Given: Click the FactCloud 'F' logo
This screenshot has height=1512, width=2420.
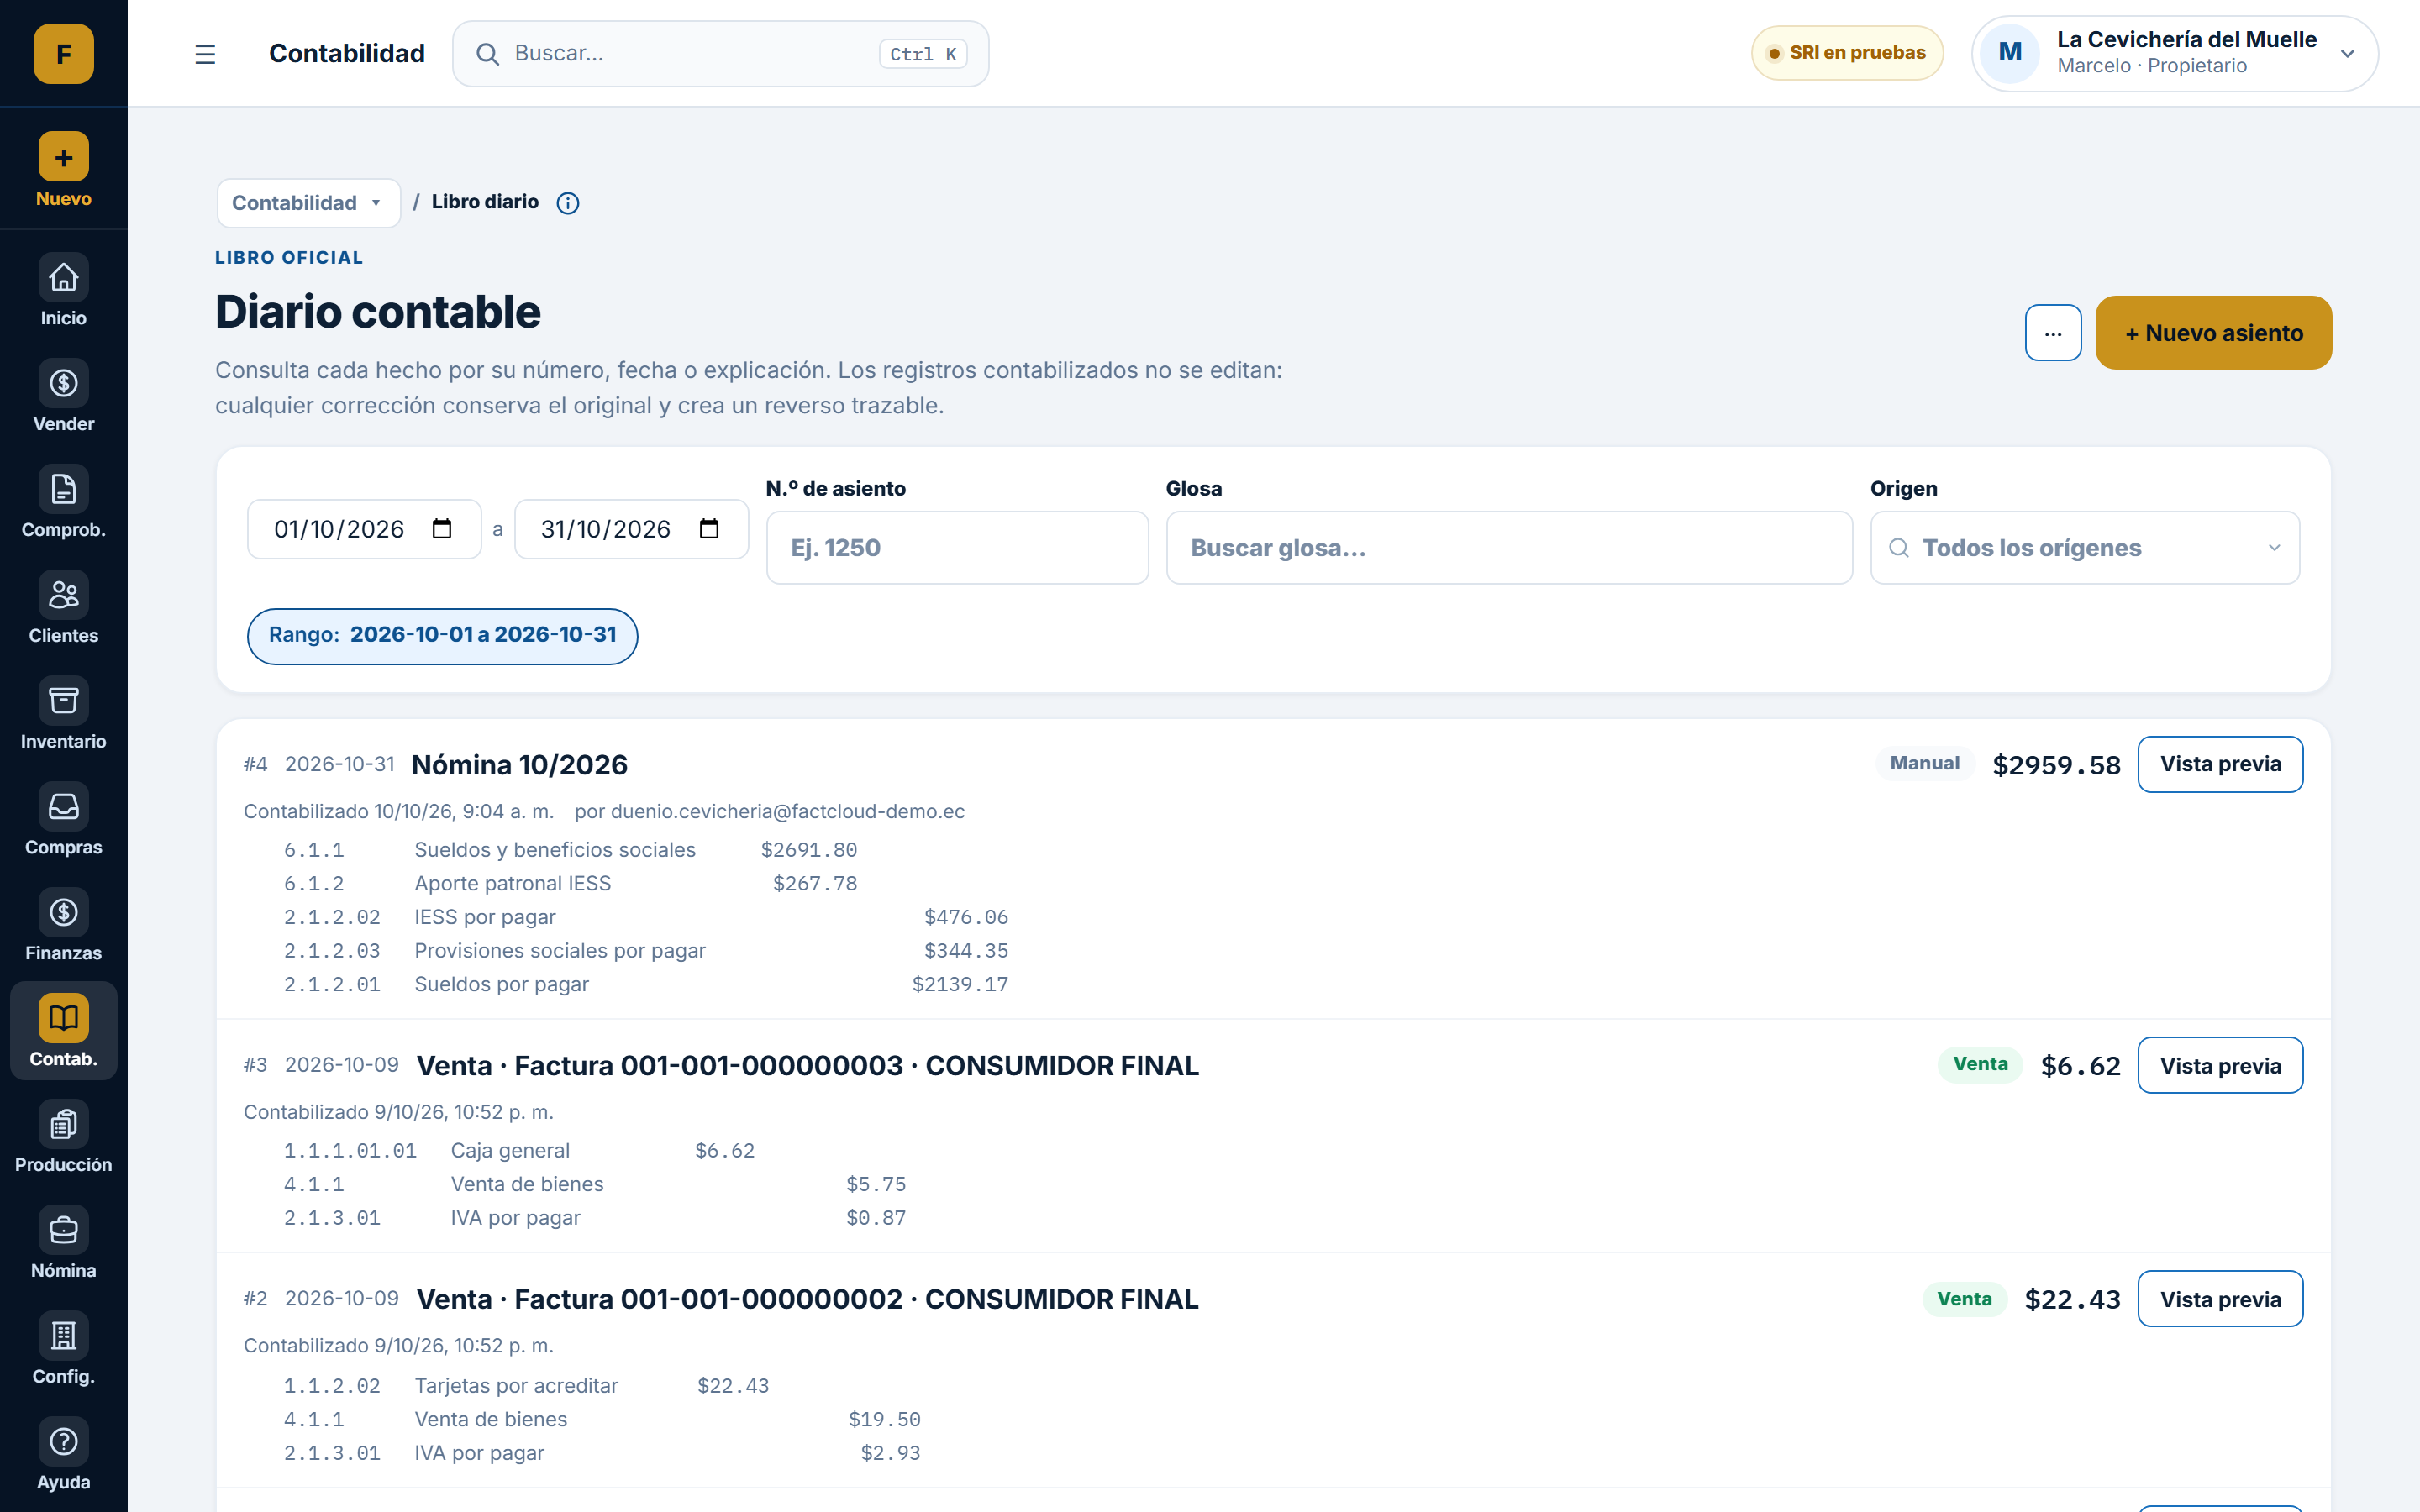Looking at the screenshot, I should click(63, 53).
